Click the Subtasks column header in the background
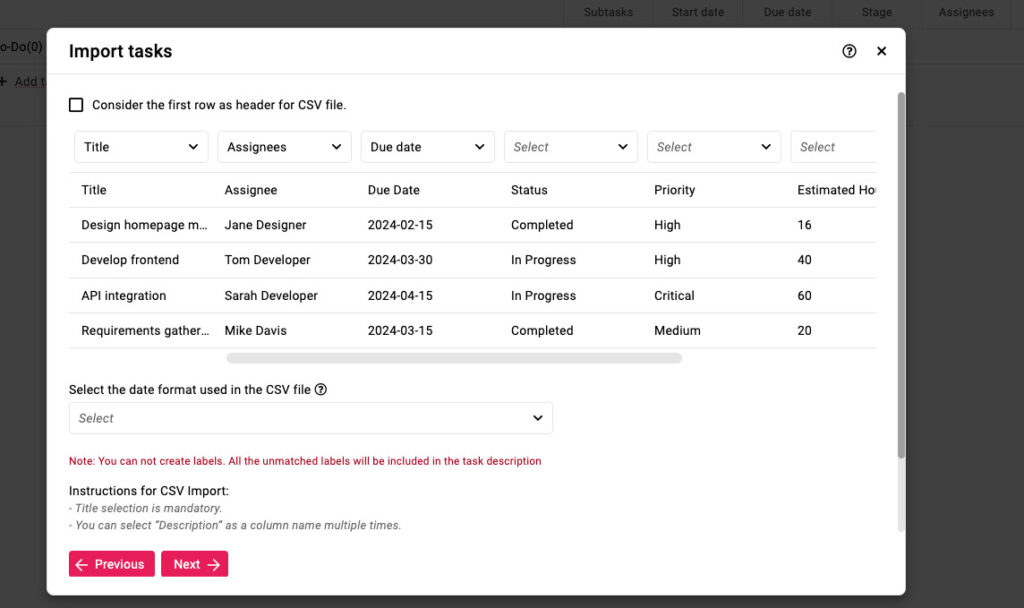Viewport: 1024px width, 608px height. 607,12
